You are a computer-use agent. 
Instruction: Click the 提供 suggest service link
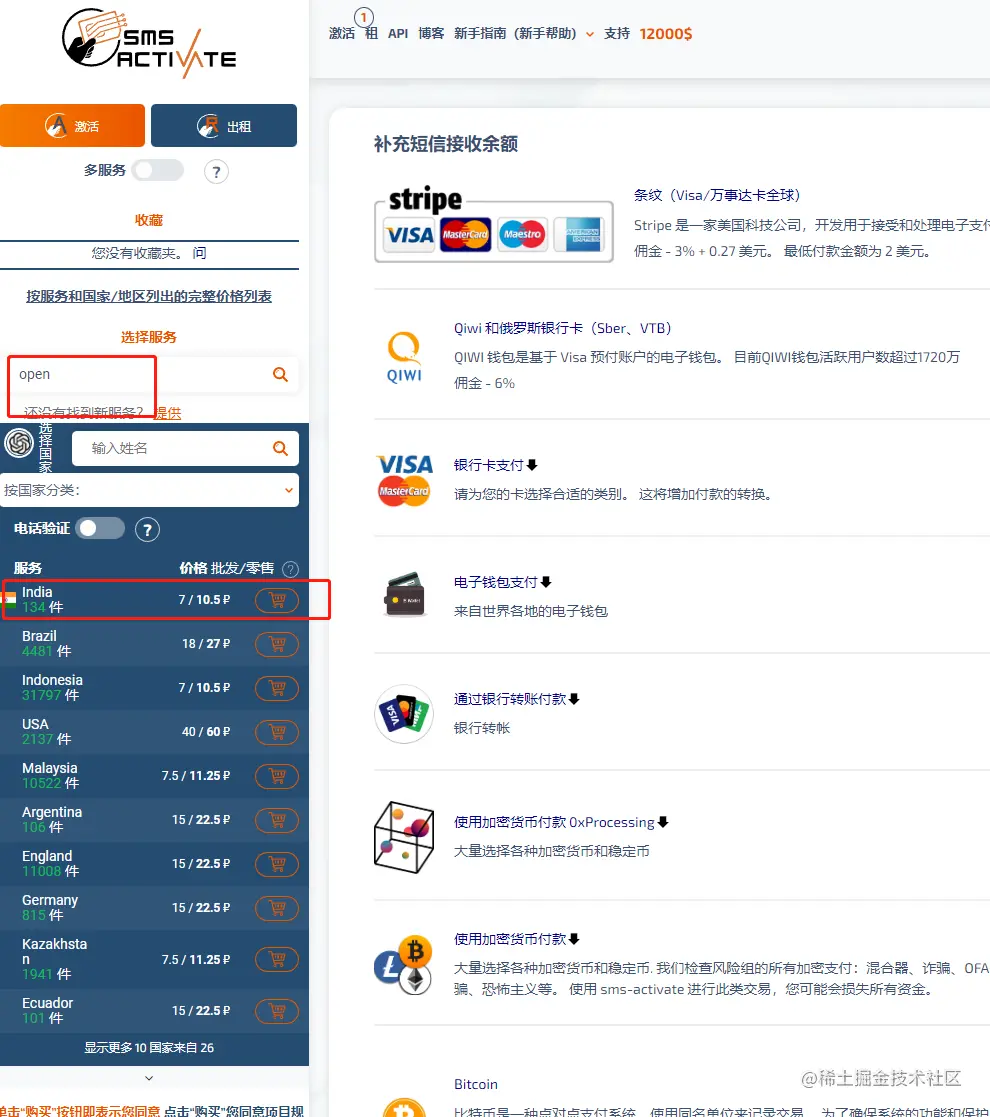point(168,412)
